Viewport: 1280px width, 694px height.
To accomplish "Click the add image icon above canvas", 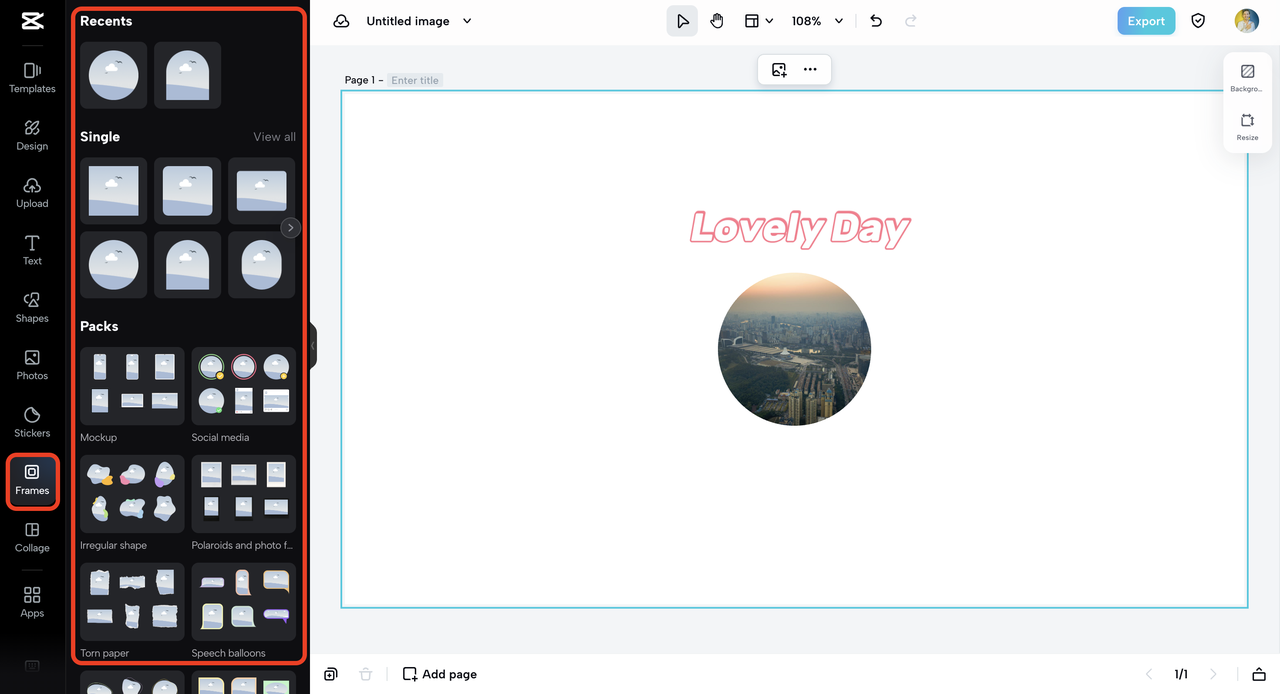I will click(779, 69).
